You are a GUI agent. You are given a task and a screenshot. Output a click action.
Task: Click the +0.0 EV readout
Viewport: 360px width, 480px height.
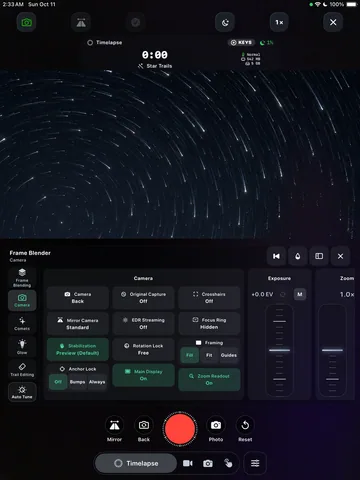tap(262, 294)
